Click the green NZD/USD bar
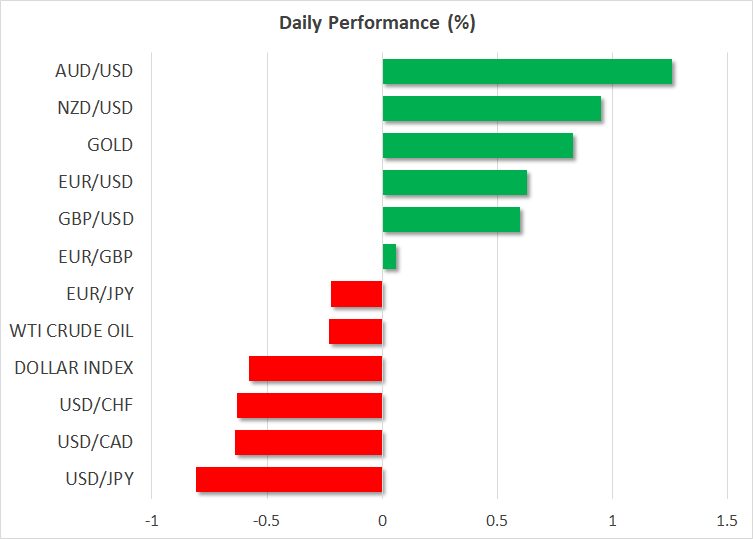Viewport: 753px width, 539px height. coord(492,108)
